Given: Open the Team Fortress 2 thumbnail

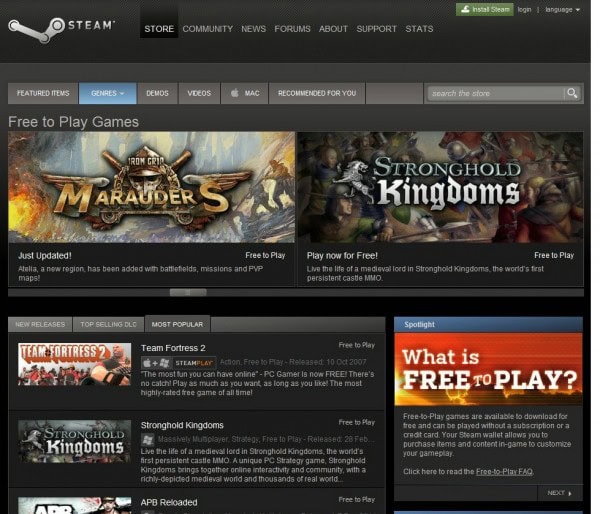Looking at the screenshot, I should point(74,365).
